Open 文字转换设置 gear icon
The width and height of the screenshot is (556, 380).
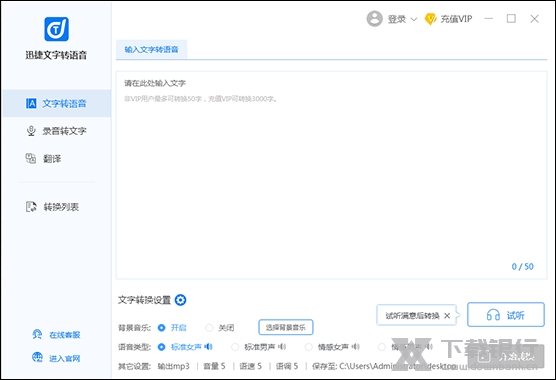[x=180, y=300]
